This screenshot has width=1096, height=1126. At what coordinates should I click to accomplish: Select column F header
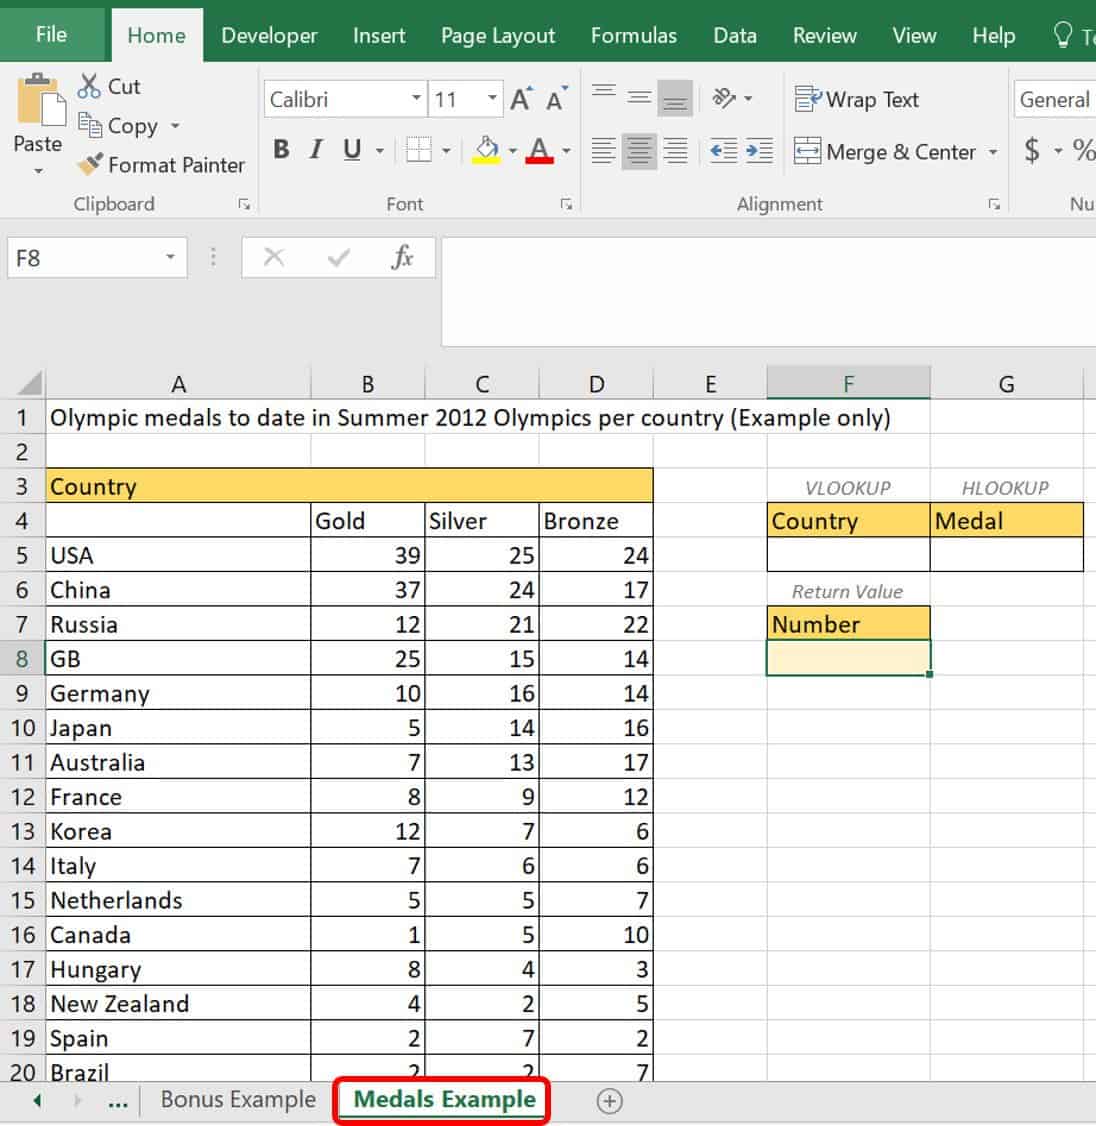[x=848, y=383]
